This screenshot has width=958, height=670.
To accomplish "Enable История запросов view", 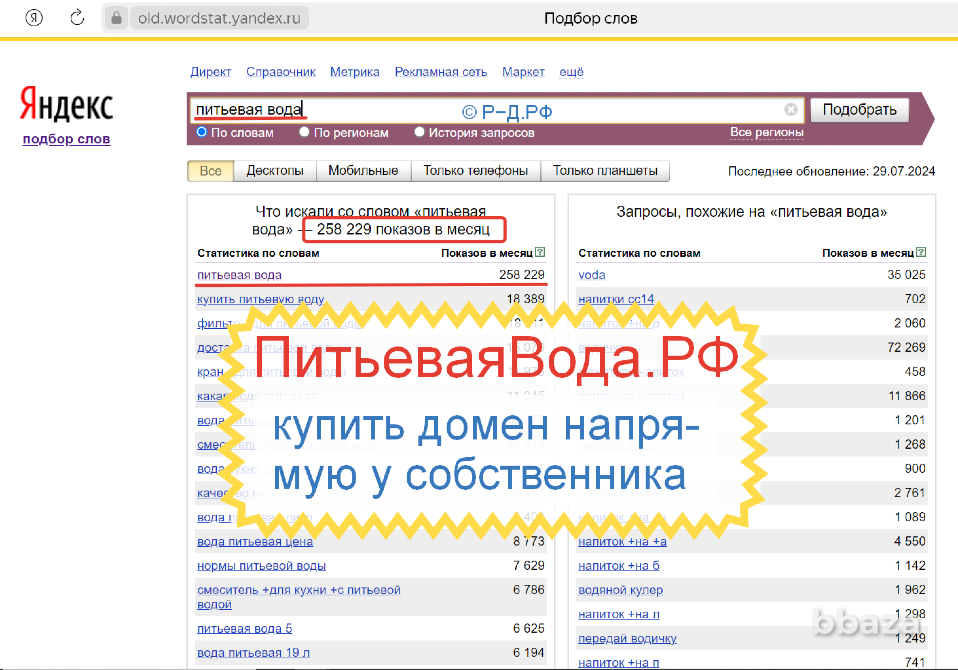I will click(x=419, y=131).
